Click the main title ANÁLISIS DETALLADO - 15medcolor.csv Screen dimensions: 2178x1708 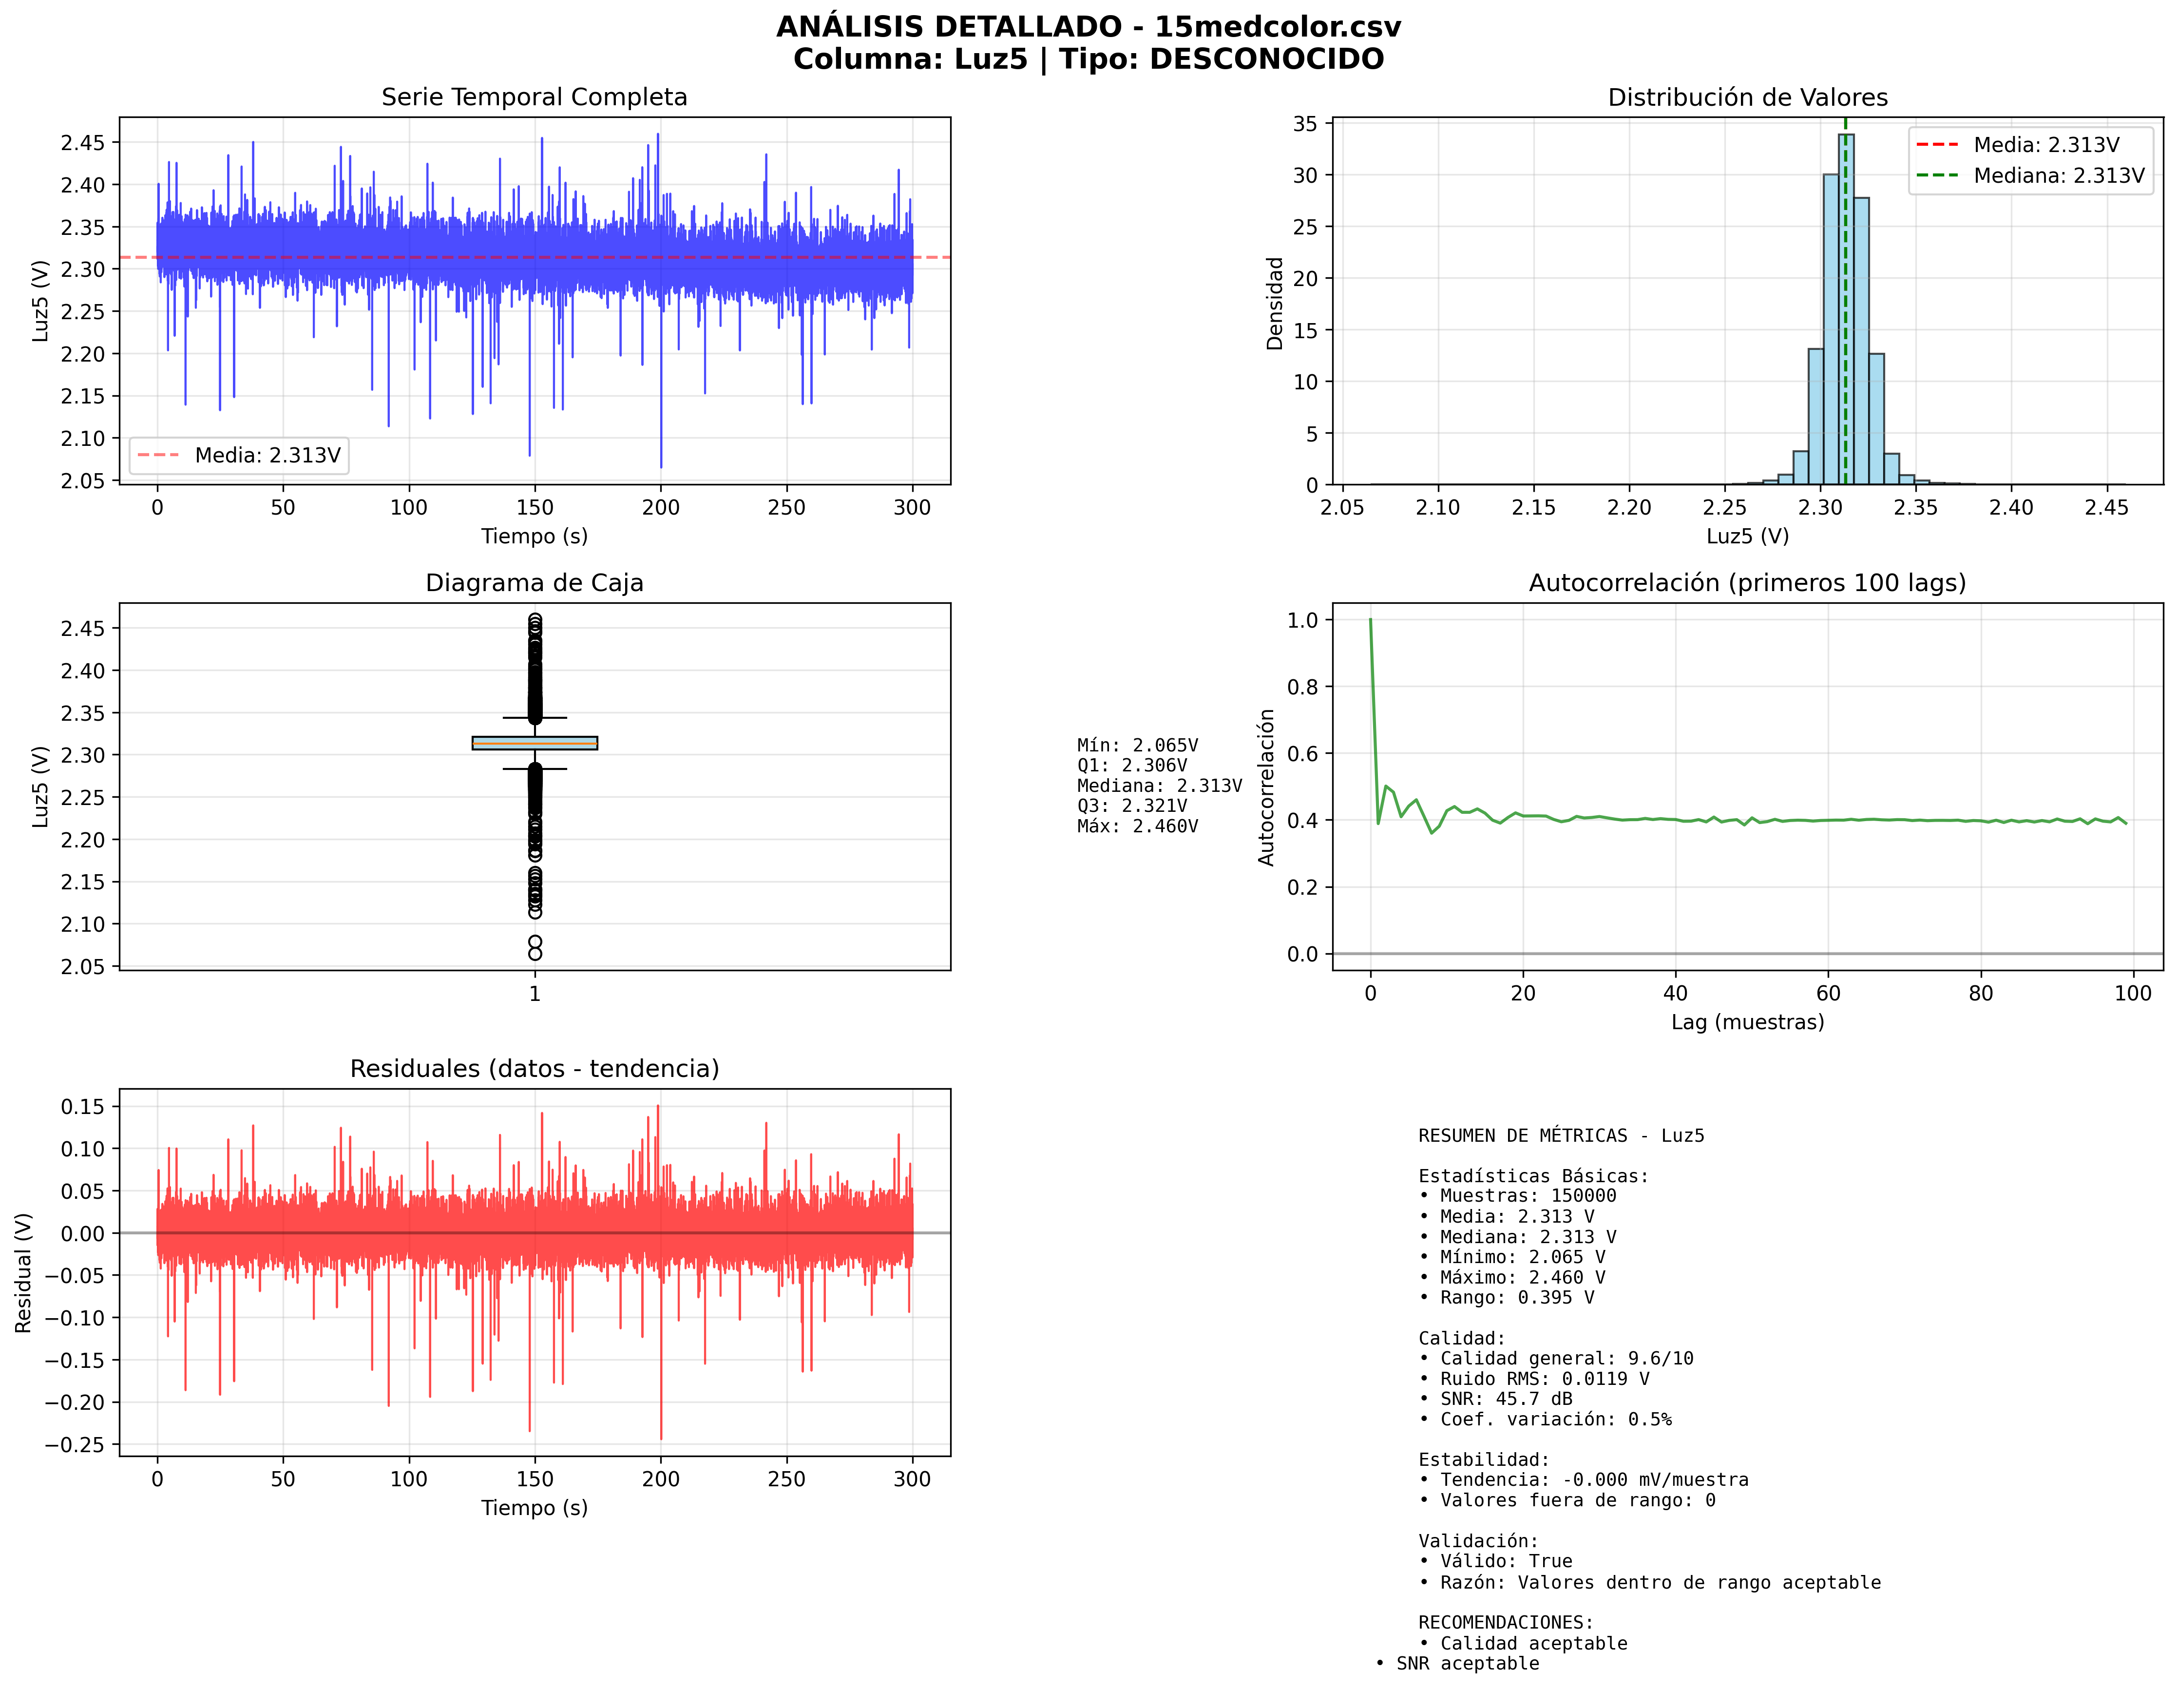pyautogui.click(x=1088, y=27)
